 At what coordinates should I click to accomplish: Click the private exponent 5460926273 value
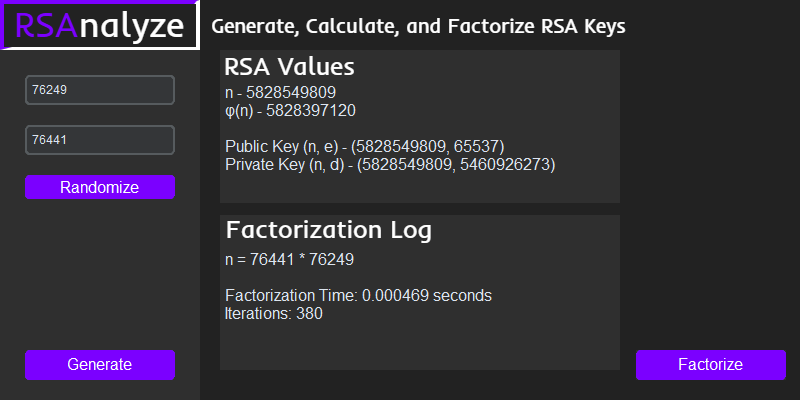(504, 163)
